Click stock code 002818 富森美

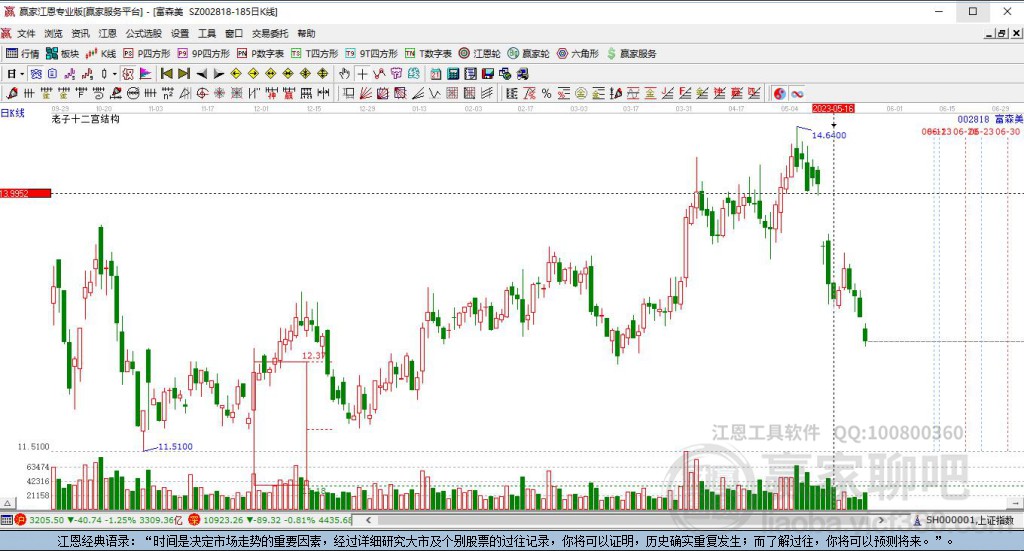coord(990,119)
